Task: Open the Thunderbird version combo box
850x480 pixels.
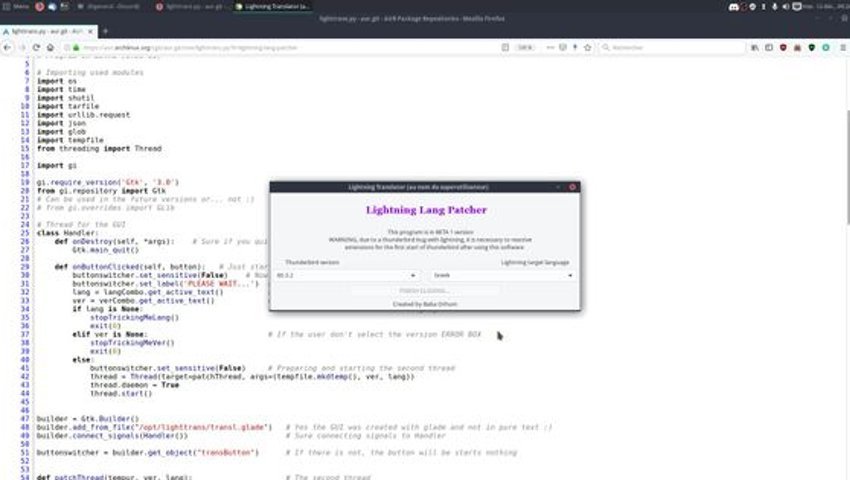Action: 346,276
